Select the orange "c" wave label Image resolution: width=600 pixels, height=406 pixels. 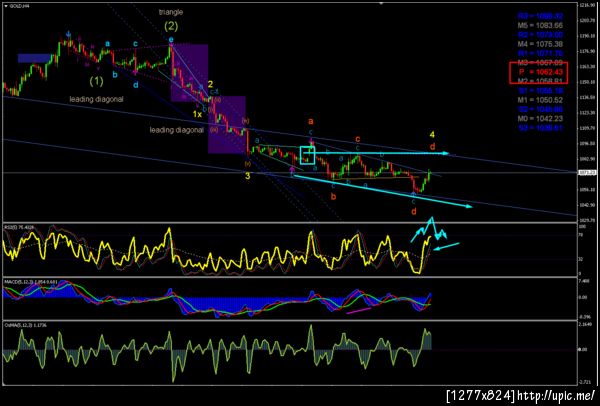pyautogui.click(x=357, y=139)
